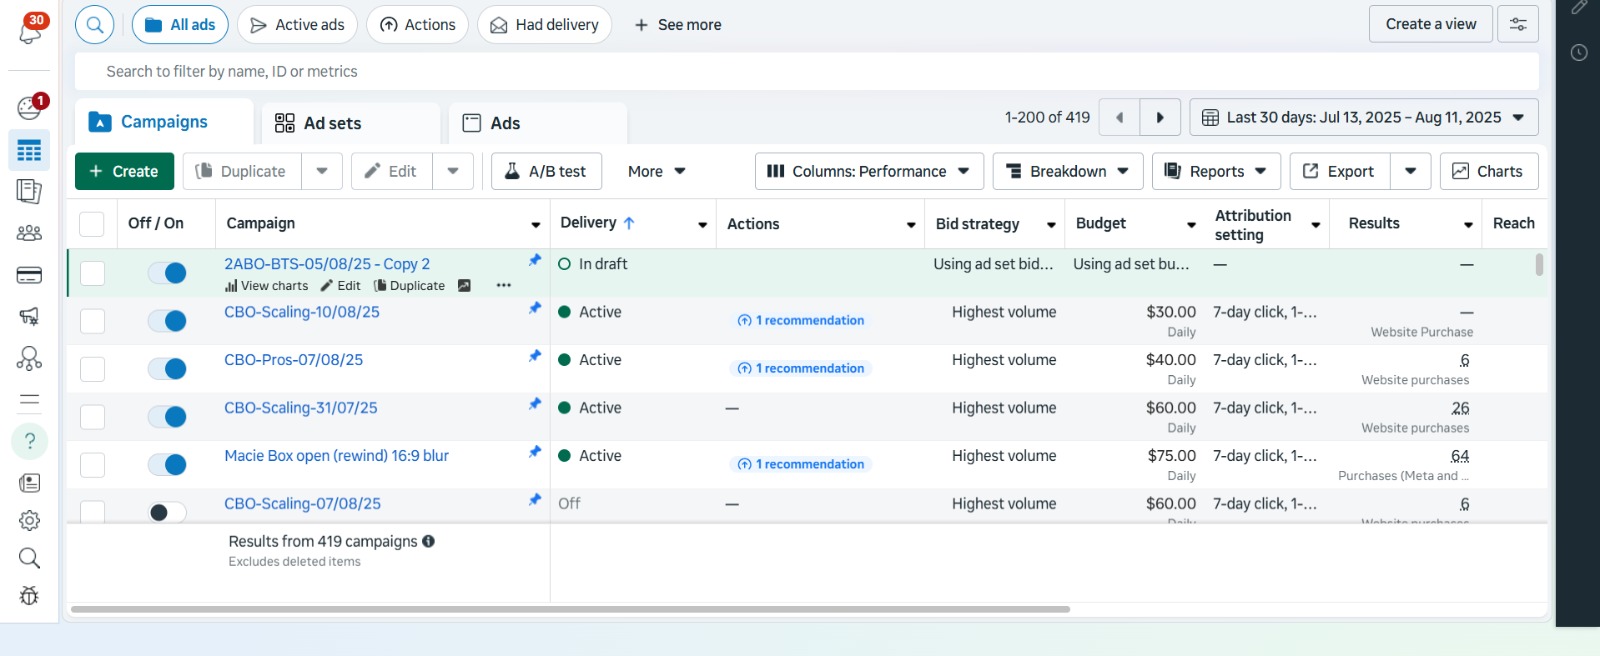Toggle off the CBO-Scaling-31/07/25 campaign
The image size is (1600, 656).
click(167, 417)
